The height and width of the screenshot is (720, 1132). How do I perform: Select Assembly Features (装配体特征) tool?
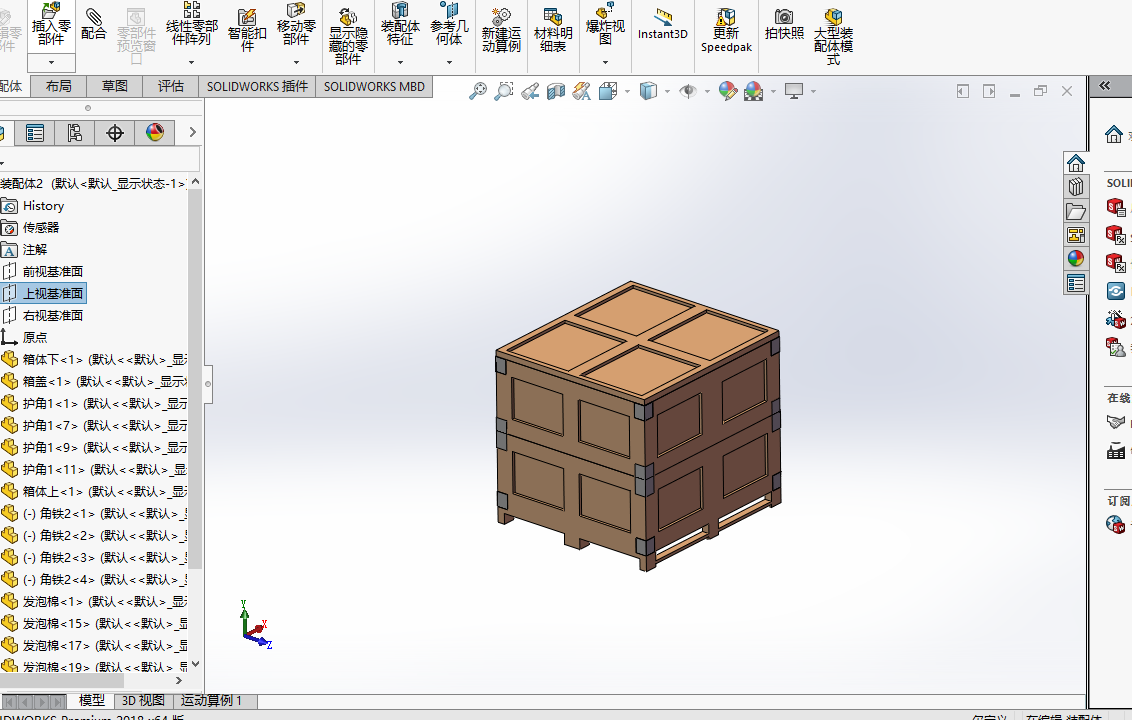coord(400,24)
